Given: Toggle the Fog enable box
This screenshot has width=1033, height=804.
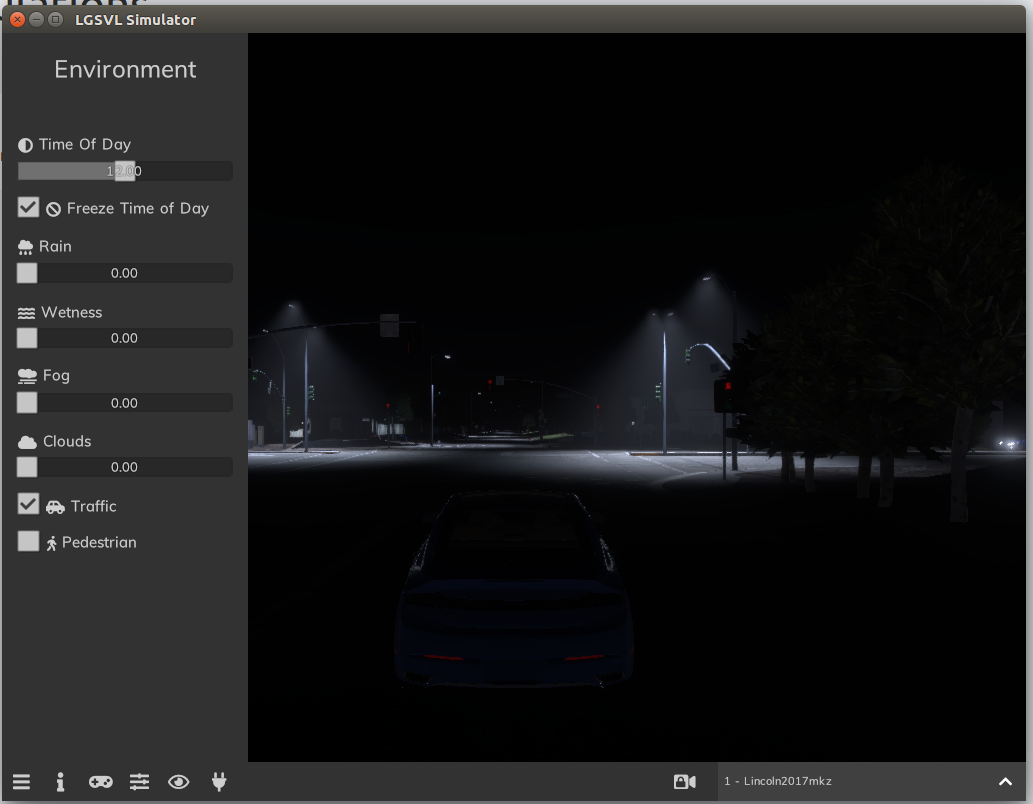Looking at the screenshot, I should (x=26, y=402).
